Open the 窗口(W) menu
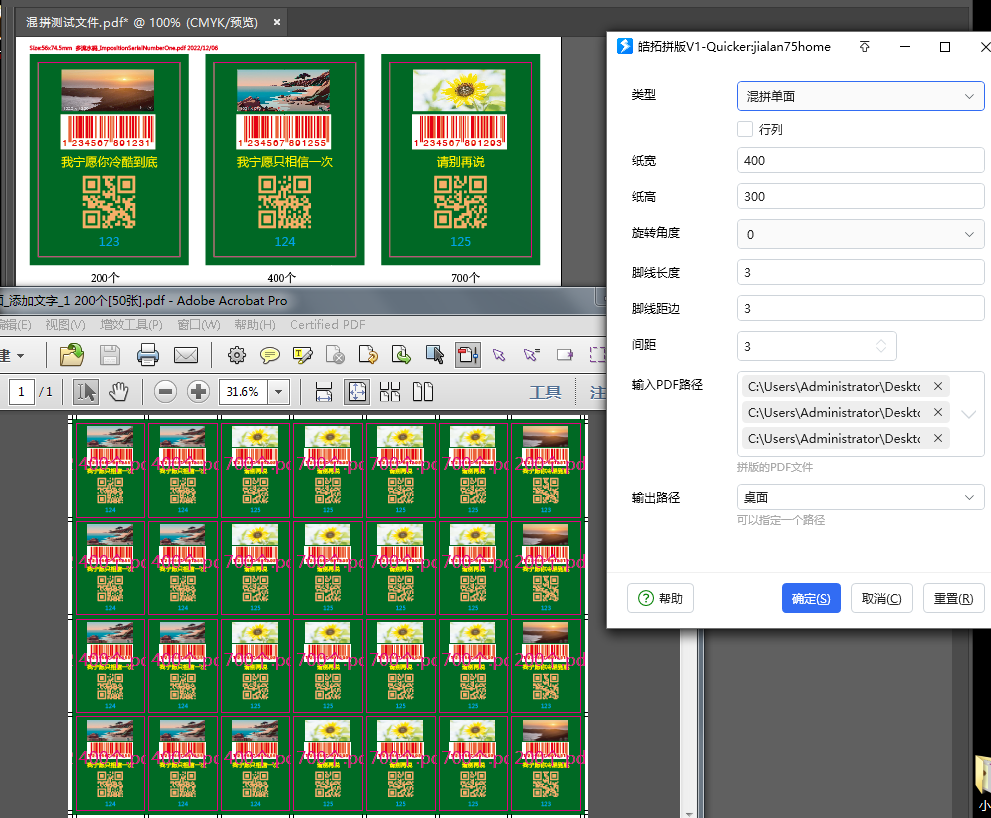 (x=199, y=325)
